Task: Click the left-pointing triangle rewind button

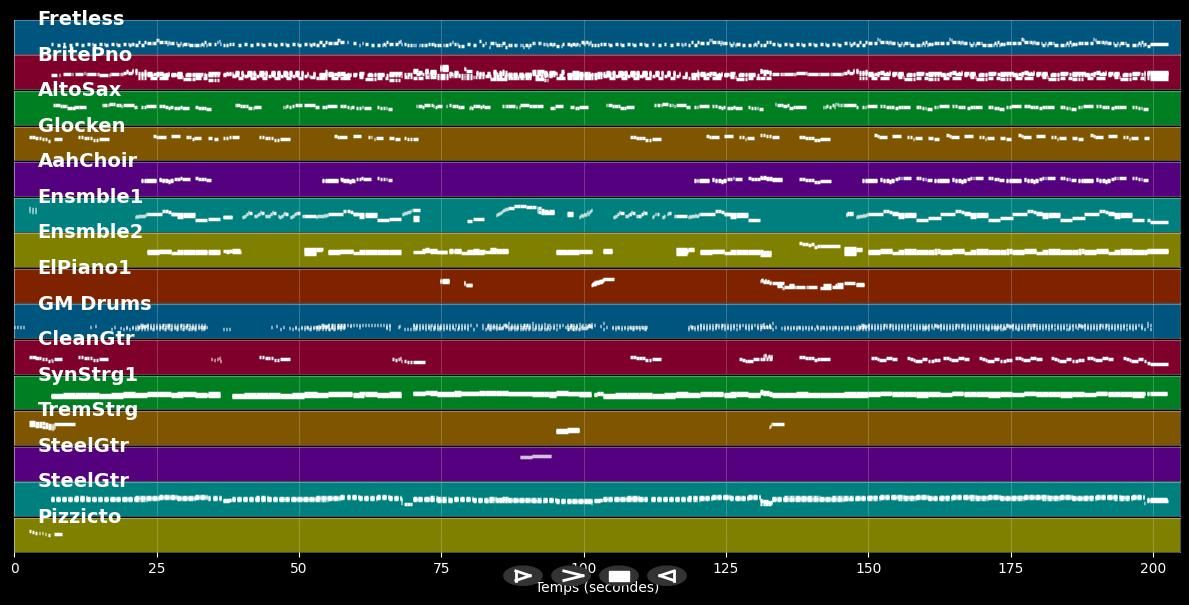Action: pos(667,576)
